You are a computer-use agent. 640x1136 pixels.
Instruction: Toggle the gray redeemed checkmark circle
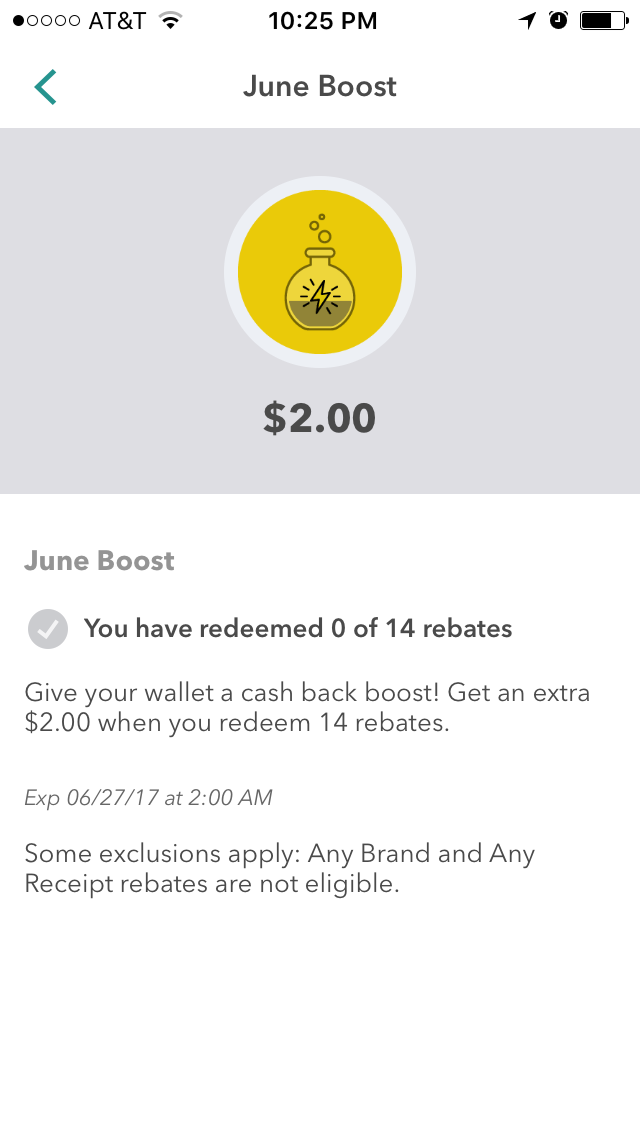click(x=48, y=629)
